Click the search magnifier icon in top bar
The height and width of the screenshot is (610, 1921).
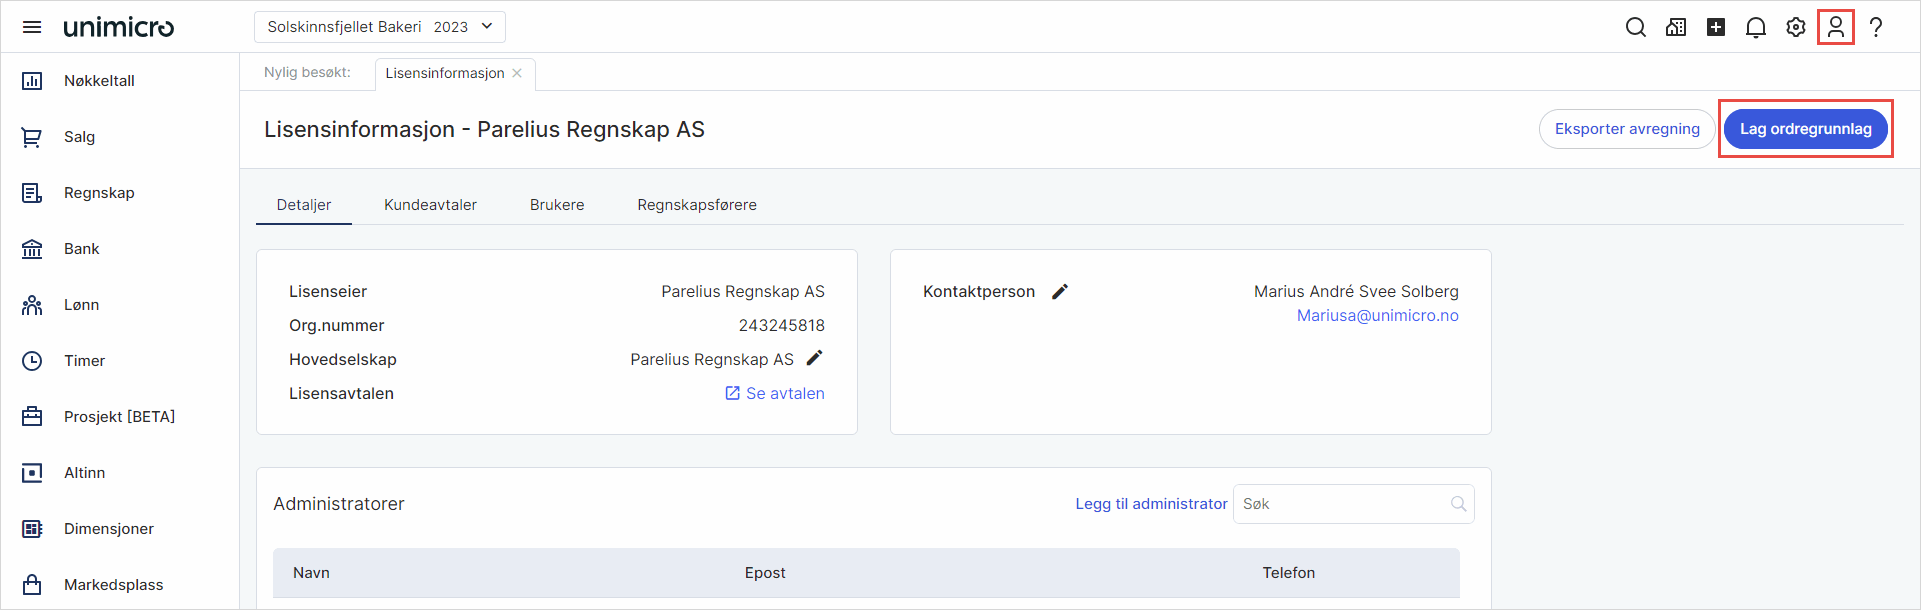(1635, 27)
